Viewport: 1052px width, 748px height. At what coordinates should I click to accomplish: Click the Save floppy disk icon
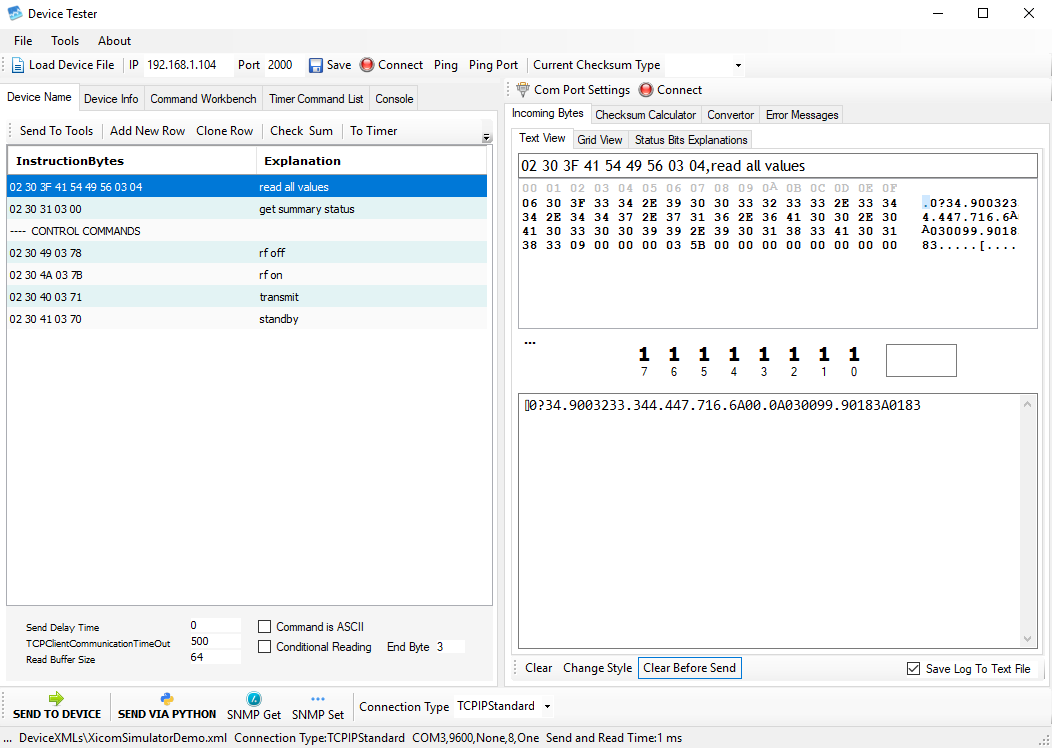pyautogui.click(x=315, y=65)
